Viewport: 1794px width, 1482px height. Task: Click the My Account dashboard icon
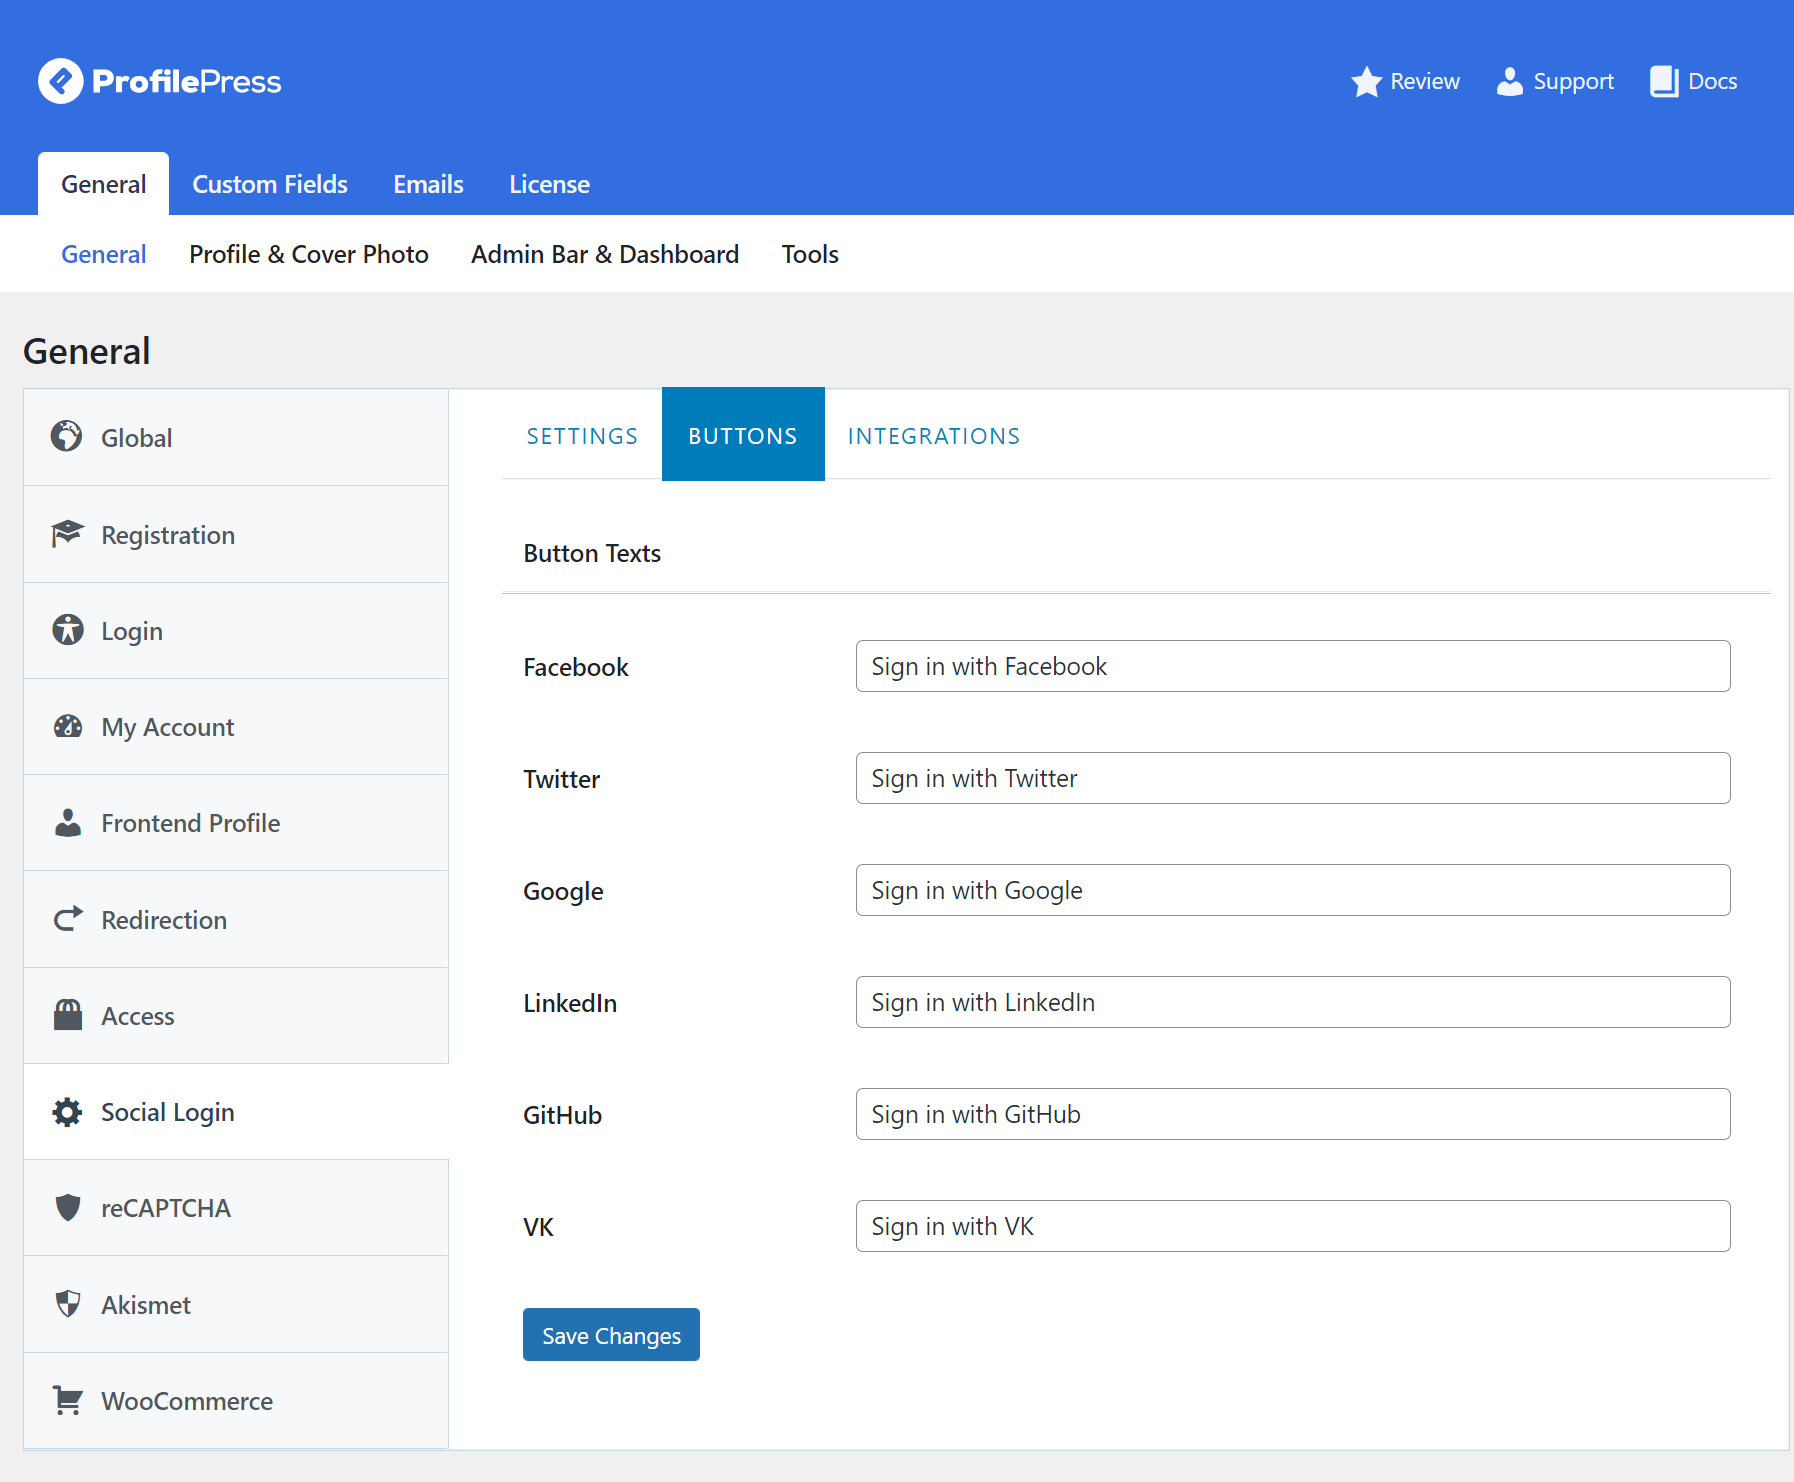click(x=67, y=726)
